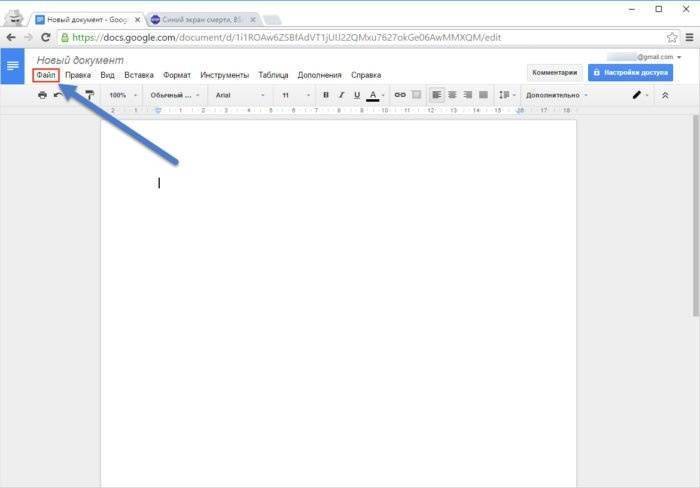The height and width of the screenshot is (488, 700).
Task: Select the Paint format roller tool
Action: pyautogui.click(x=89, y=95)
